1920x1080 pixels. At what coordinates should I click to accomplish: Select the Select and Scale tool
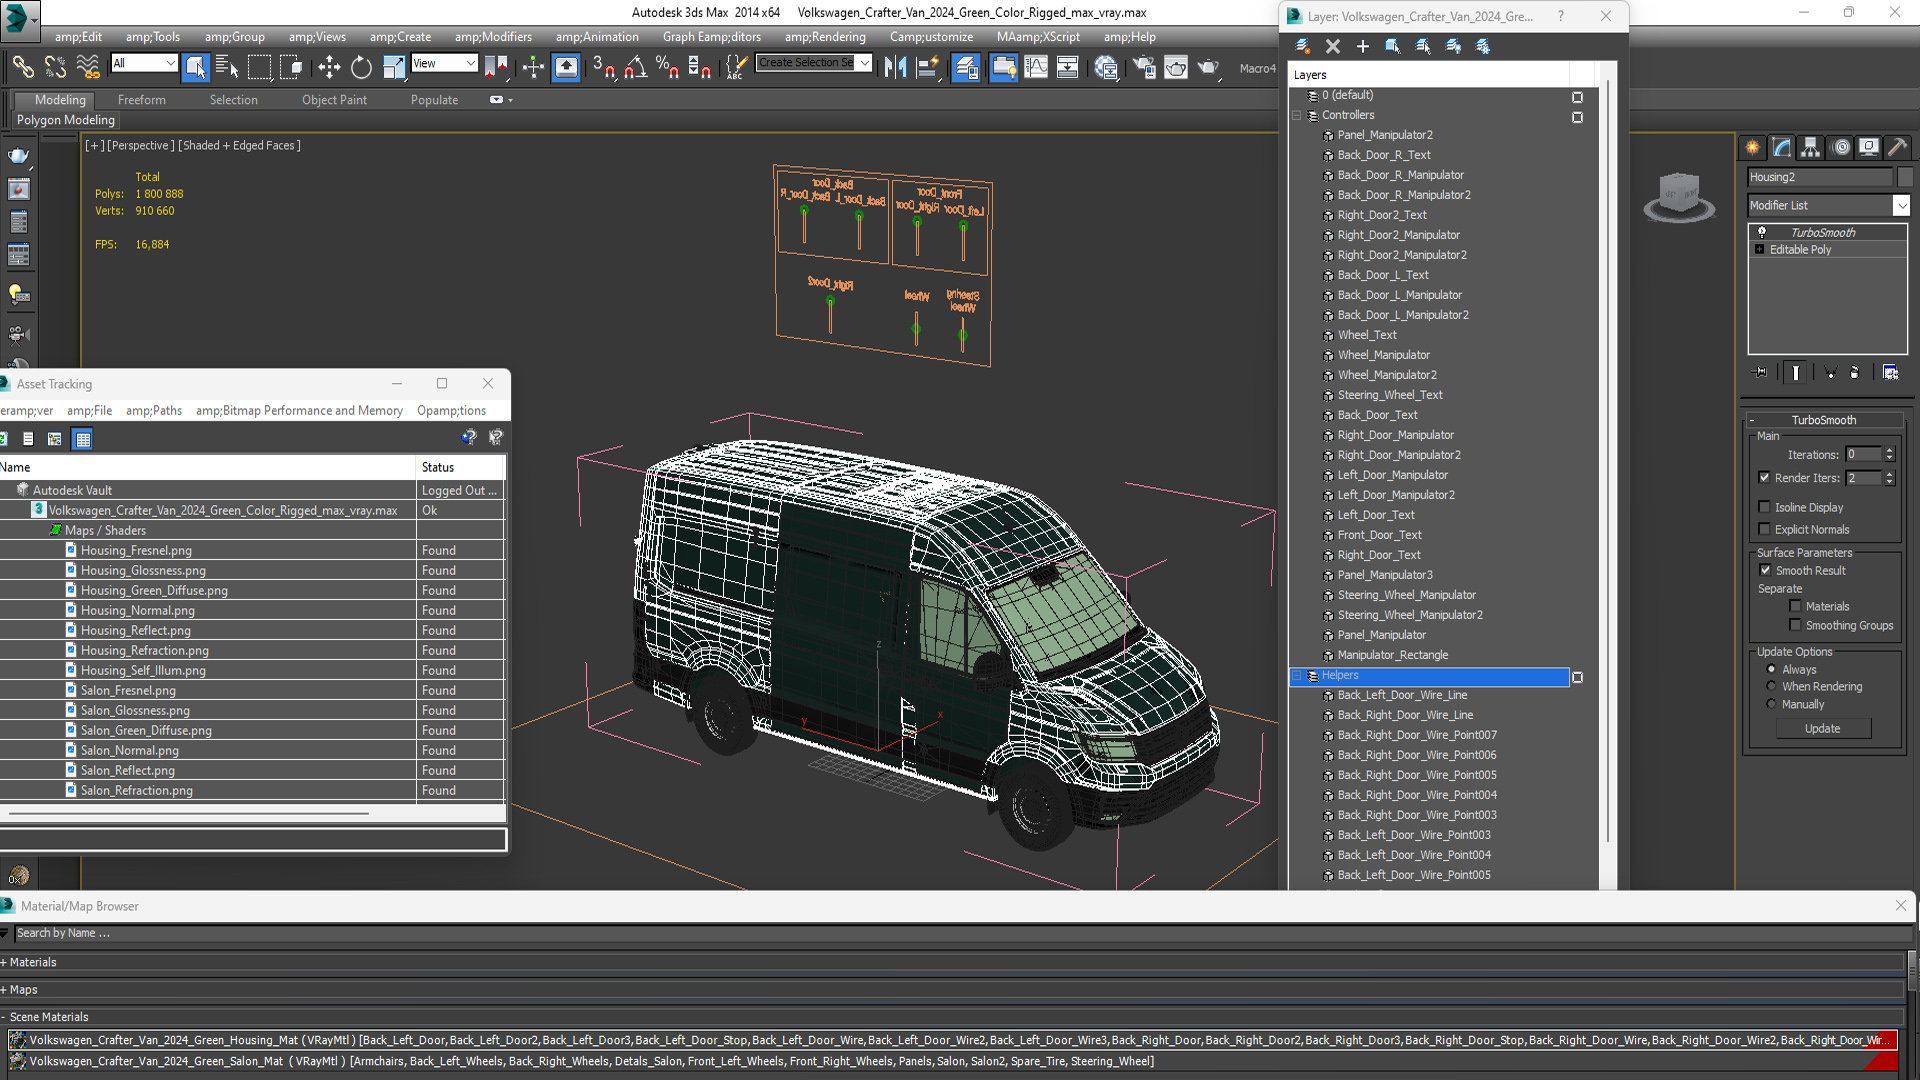tap(394, 67)
